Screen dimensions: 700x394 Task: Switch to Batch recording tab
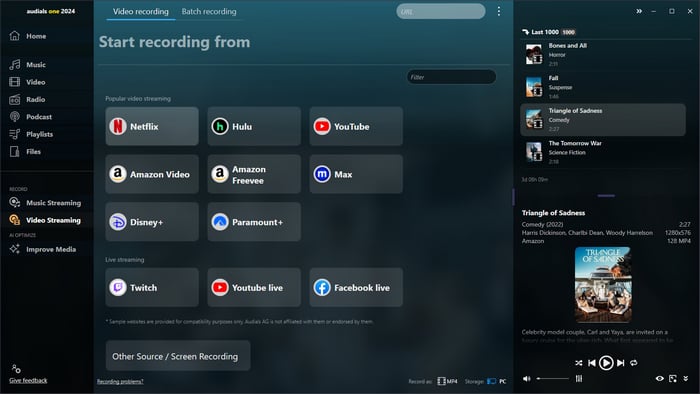[209, 12]
